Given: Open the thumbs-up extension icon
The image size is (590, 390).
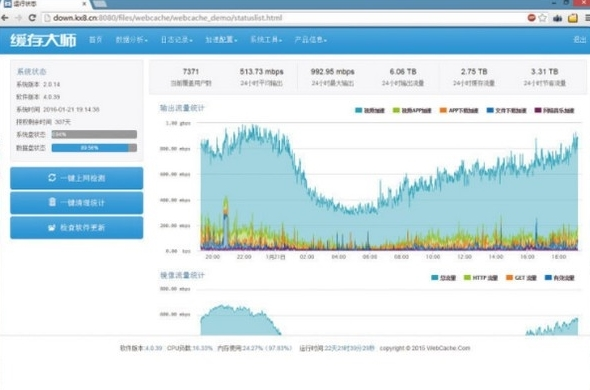Looking at the screenshot, I should coord(558,18).
